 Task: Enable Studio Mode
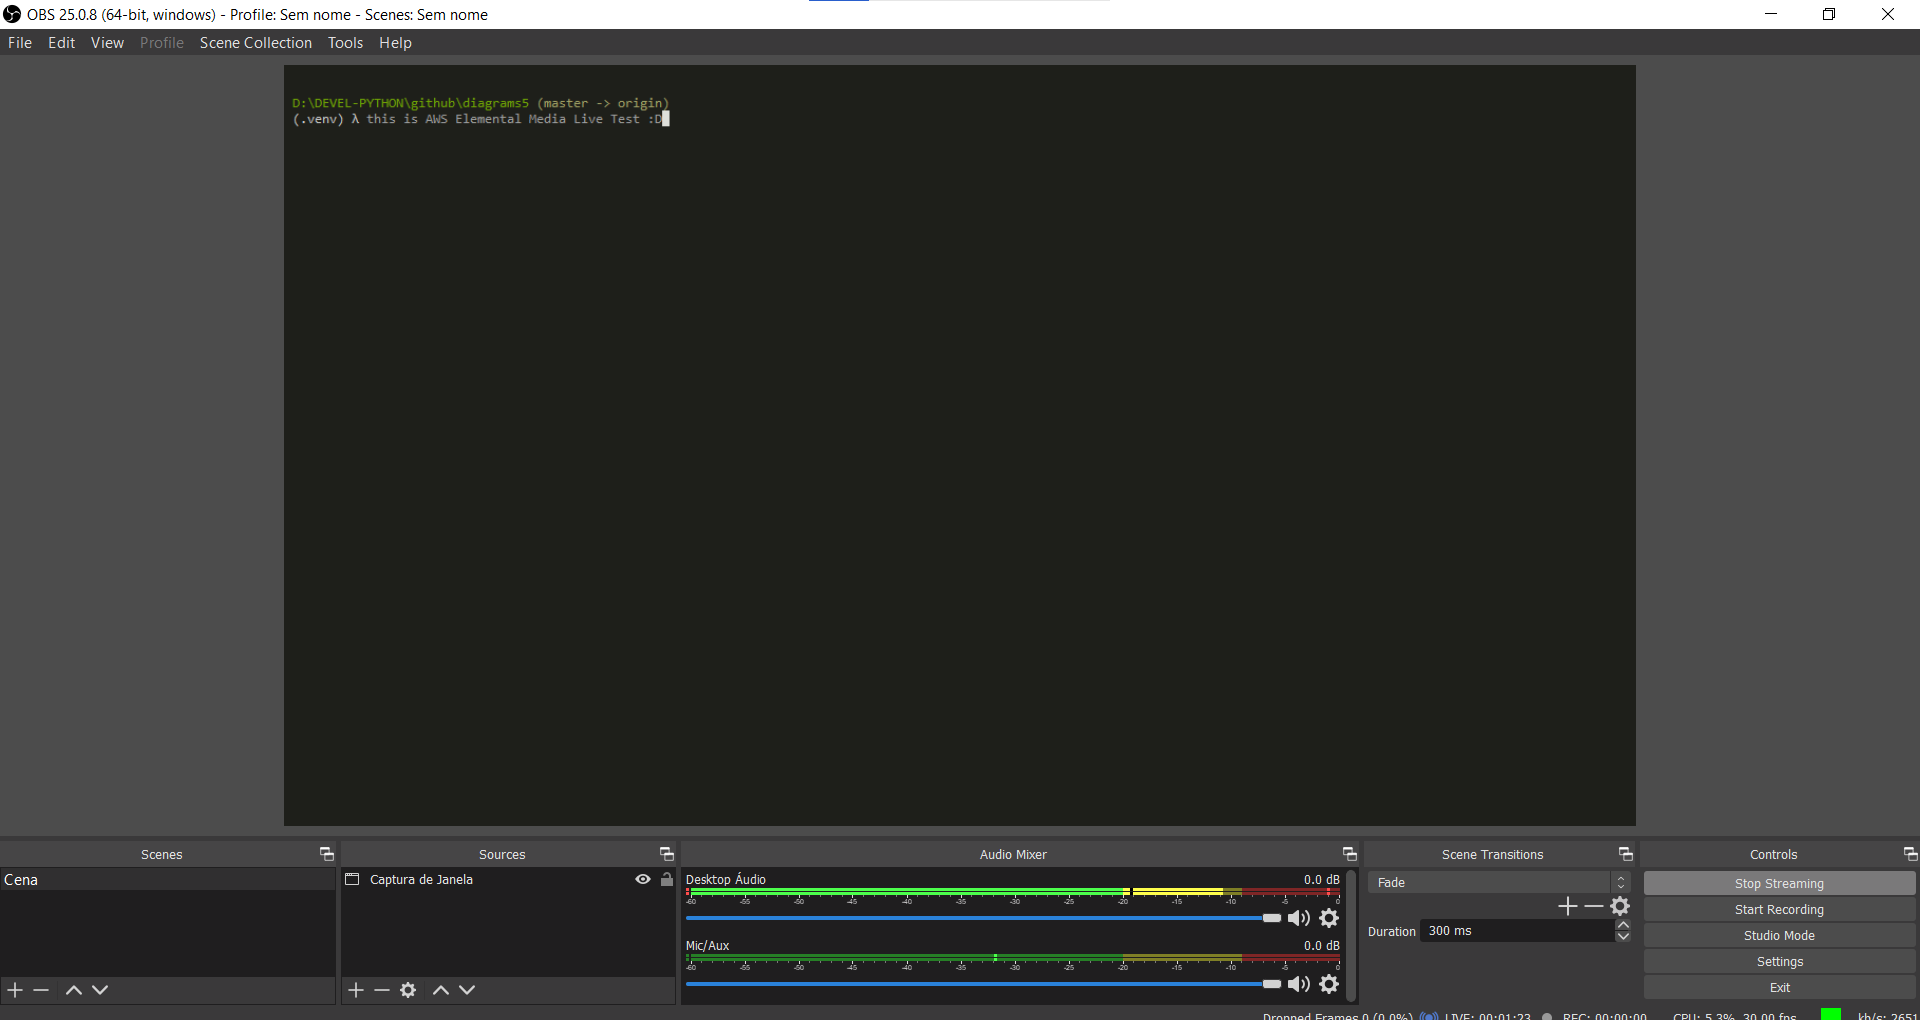[1779, 935]
